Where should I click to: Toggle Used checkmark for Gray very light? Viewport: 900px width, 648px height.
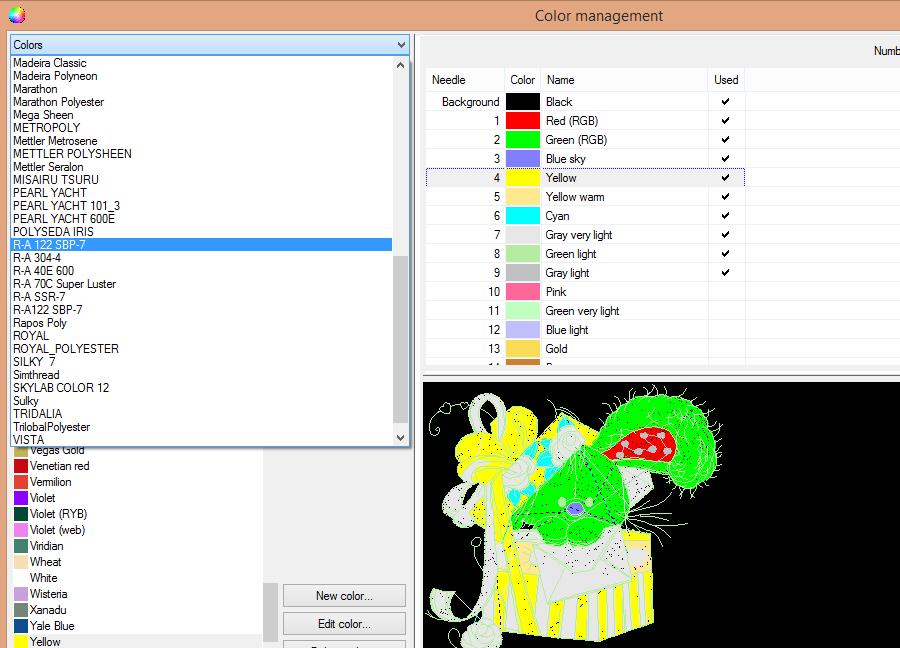(726, 234)
